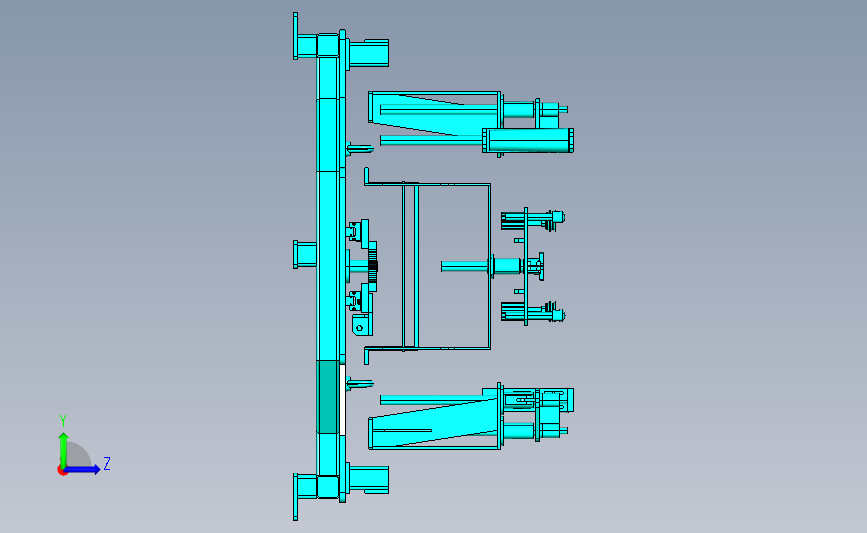
Task: Click the "Z" axis label
Action: 107,463
